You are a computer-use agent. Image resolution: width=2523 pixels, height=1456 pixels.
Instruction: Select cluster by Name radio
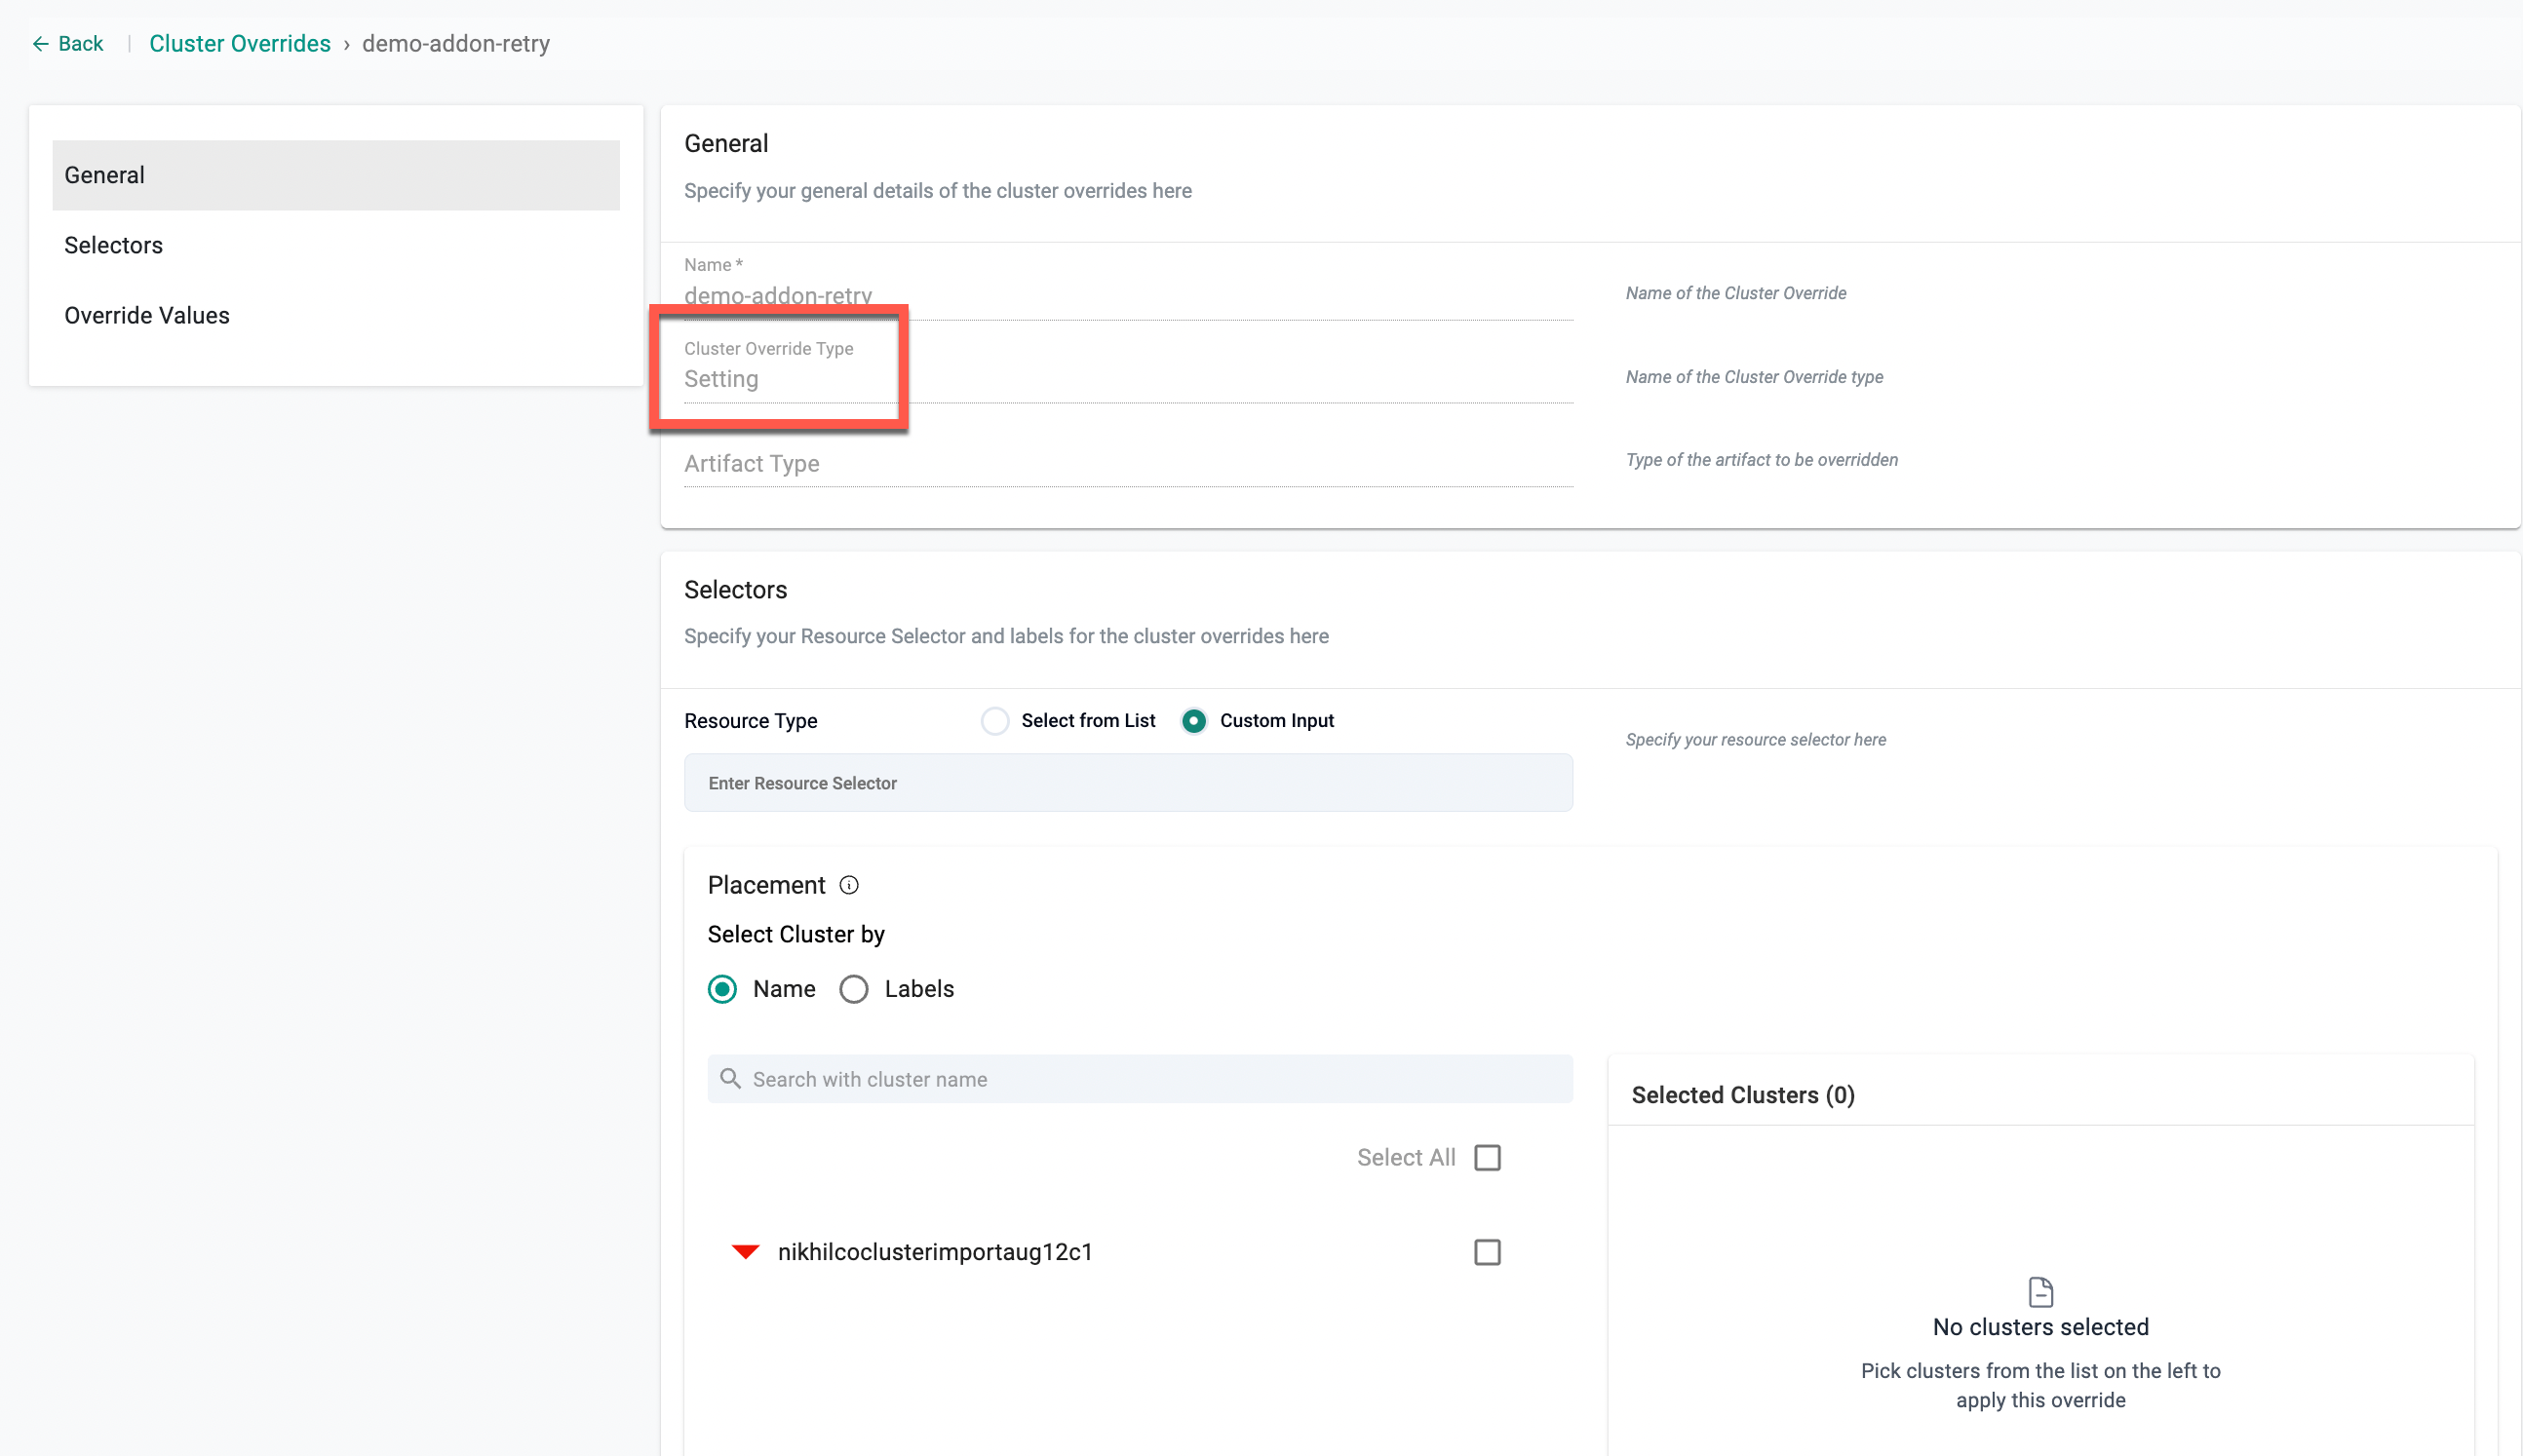(722, 989)
